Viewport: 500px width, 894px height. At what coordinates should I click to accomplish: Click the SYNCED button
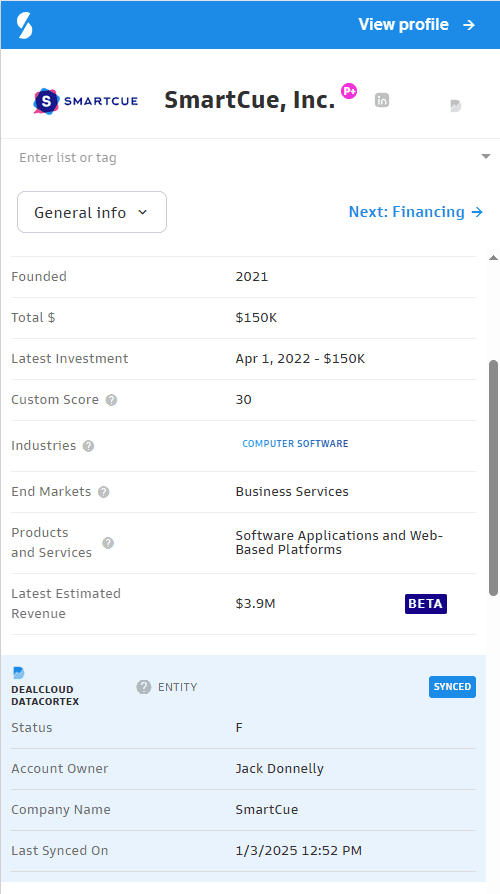coord(452,687)
